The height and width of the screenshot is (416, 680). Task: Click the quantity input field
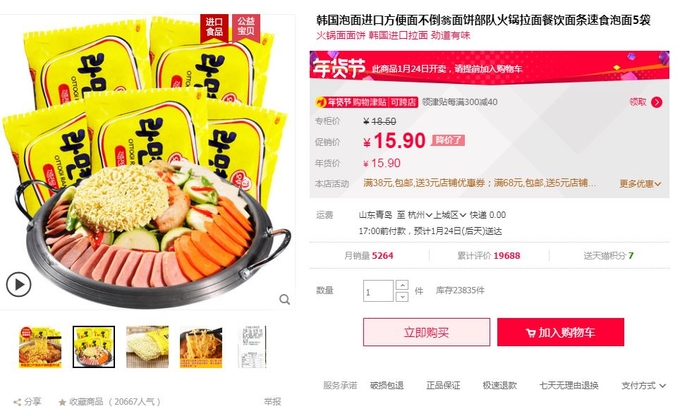click(x=378, y=291)
